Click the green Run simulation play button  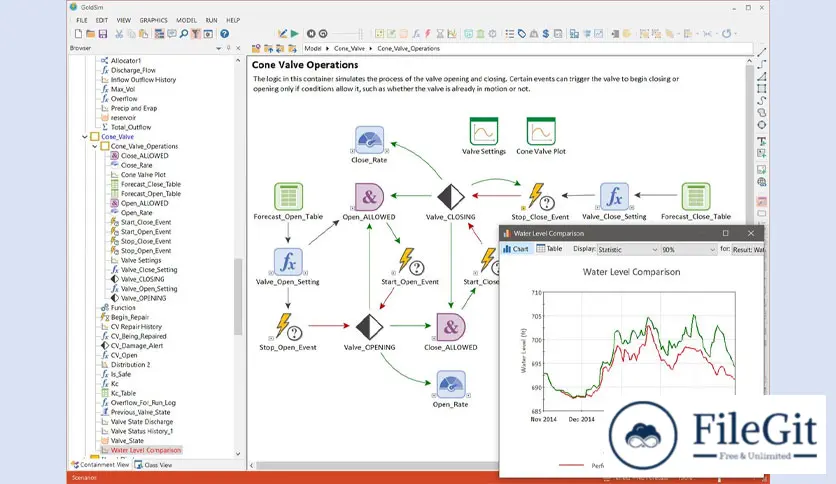(x=295, y=34)
